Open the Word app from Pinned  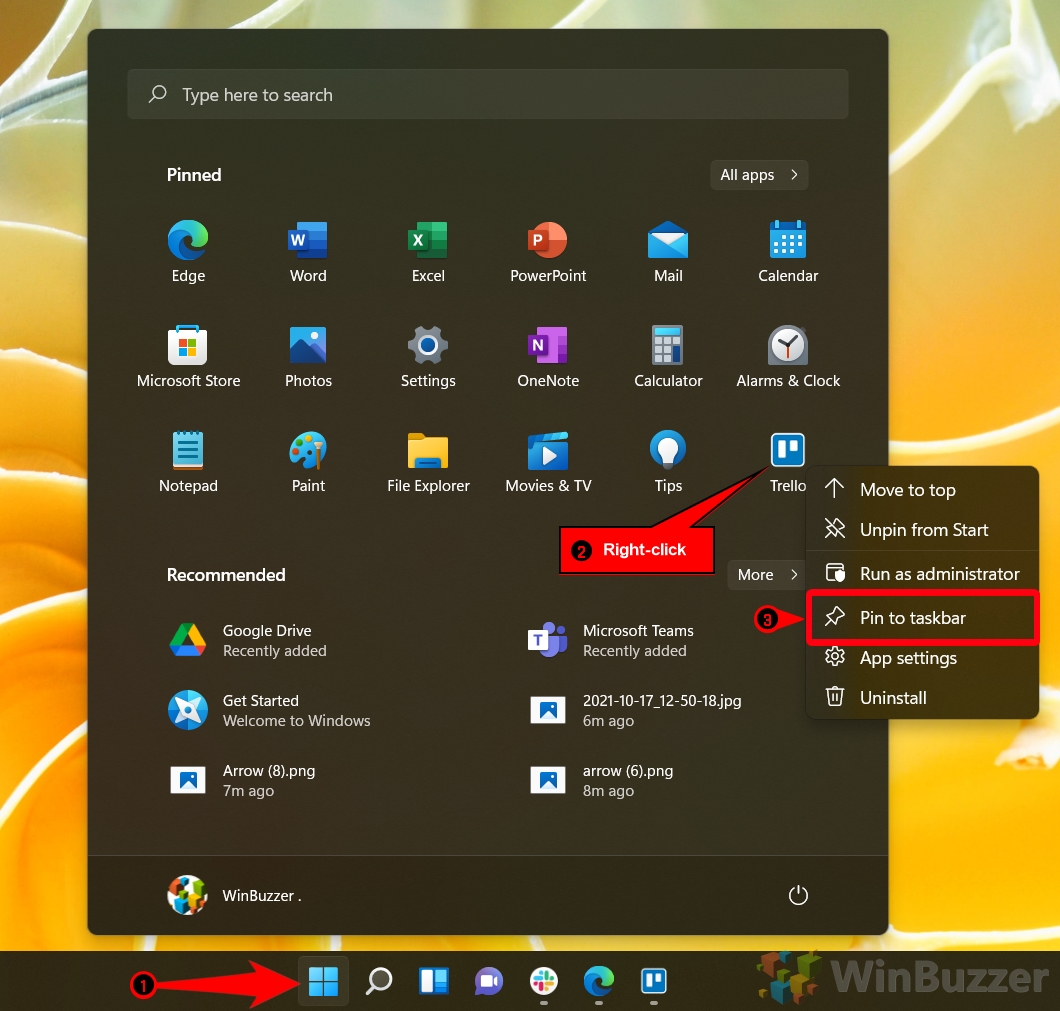pos(308,250)
